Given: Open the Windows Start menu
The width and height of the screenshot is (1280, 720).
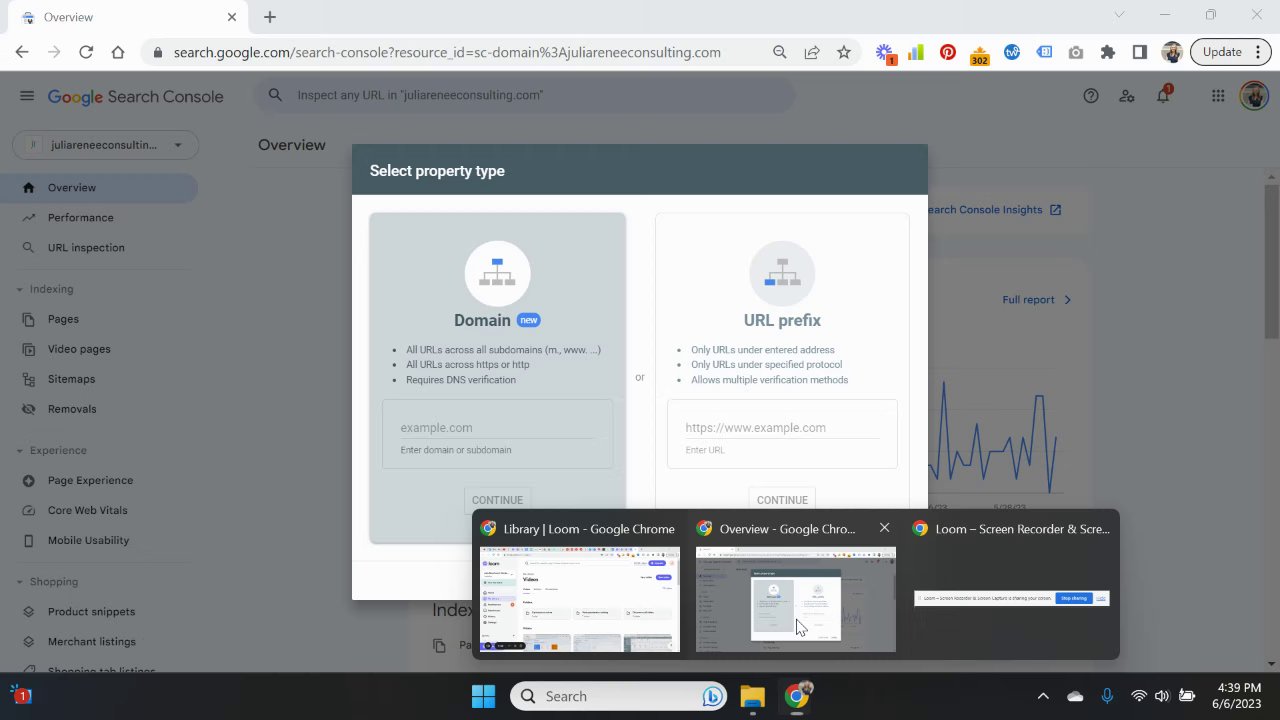Looking at the screenshot, I should pos(483,696).
